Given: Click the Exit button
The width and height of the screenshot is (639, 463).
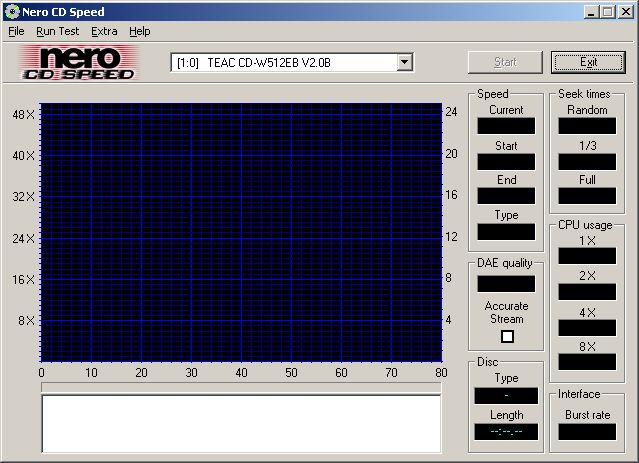Looking at the screenshot, I should point(588,62).
